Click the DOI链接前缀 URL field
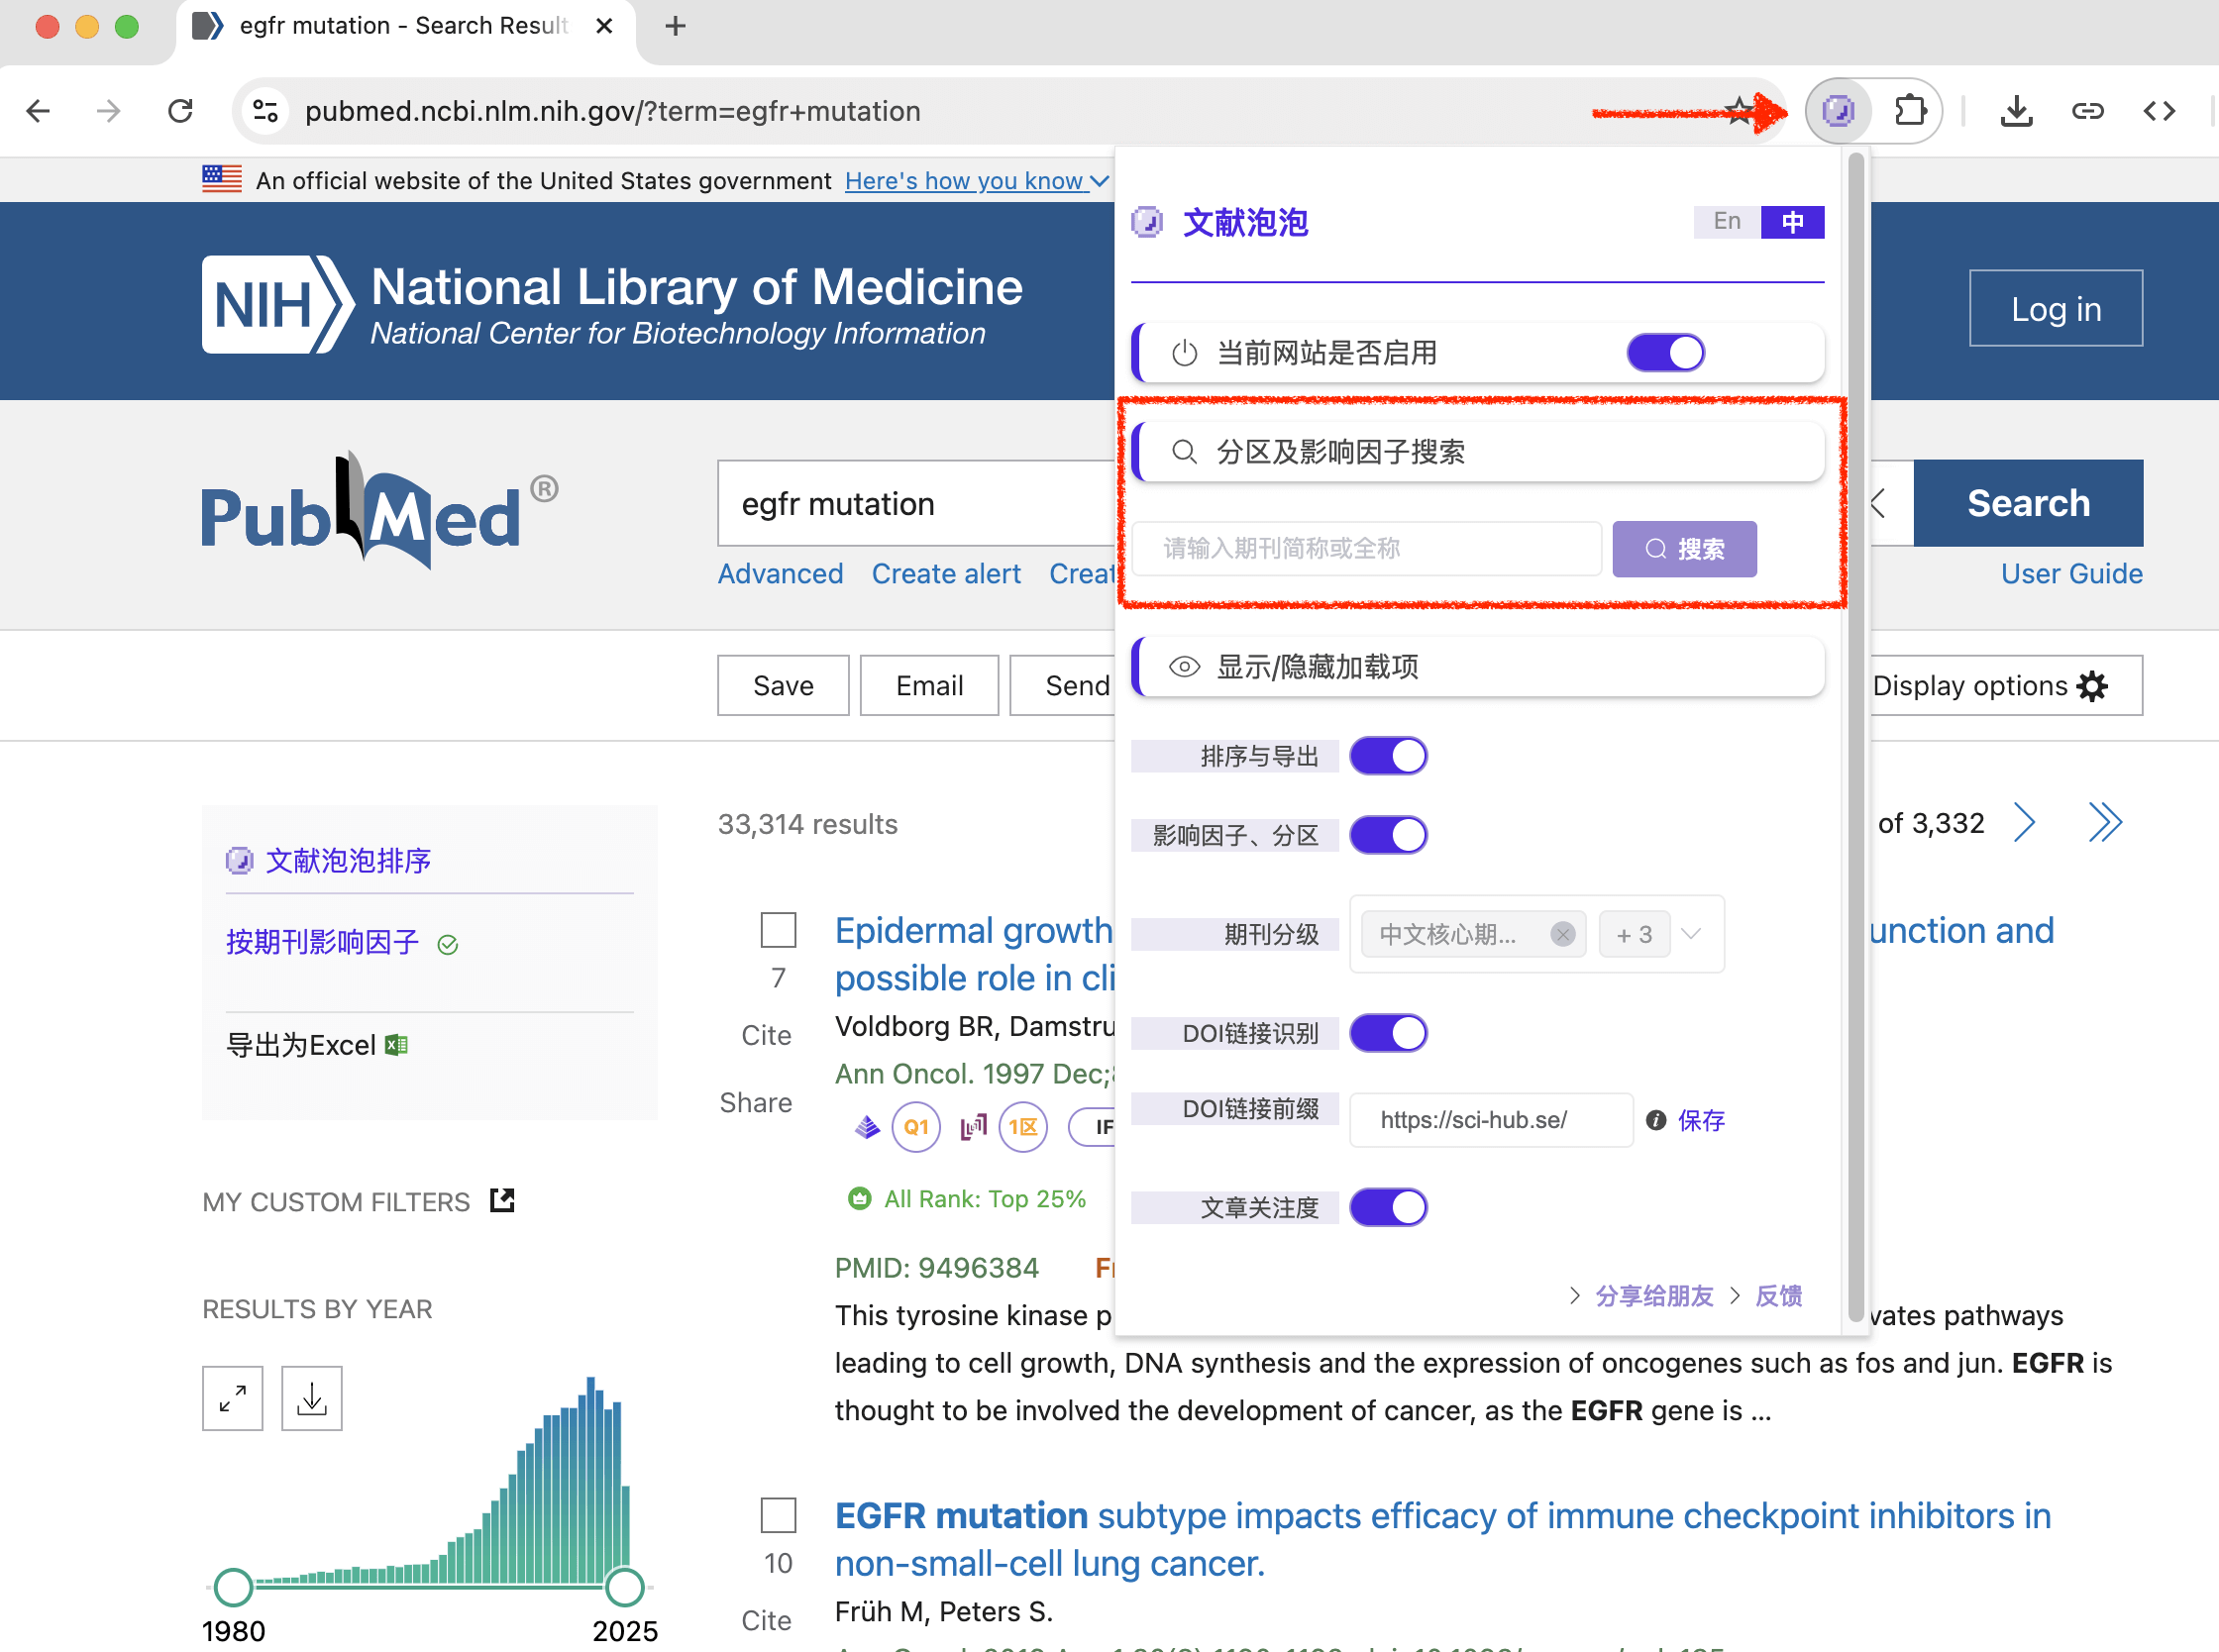2219x1652 pixels. (1491, 1120)
